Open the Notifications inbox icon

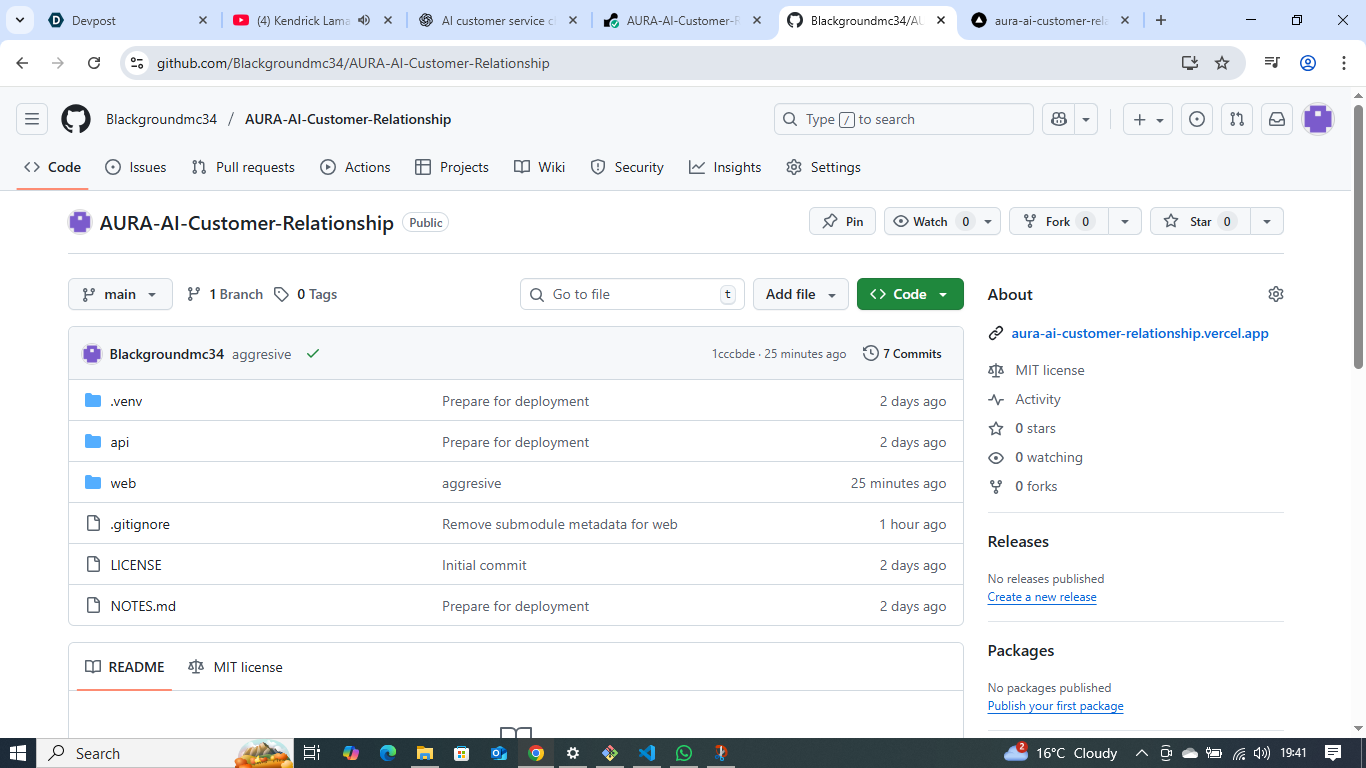click(x=1277, y=119)
